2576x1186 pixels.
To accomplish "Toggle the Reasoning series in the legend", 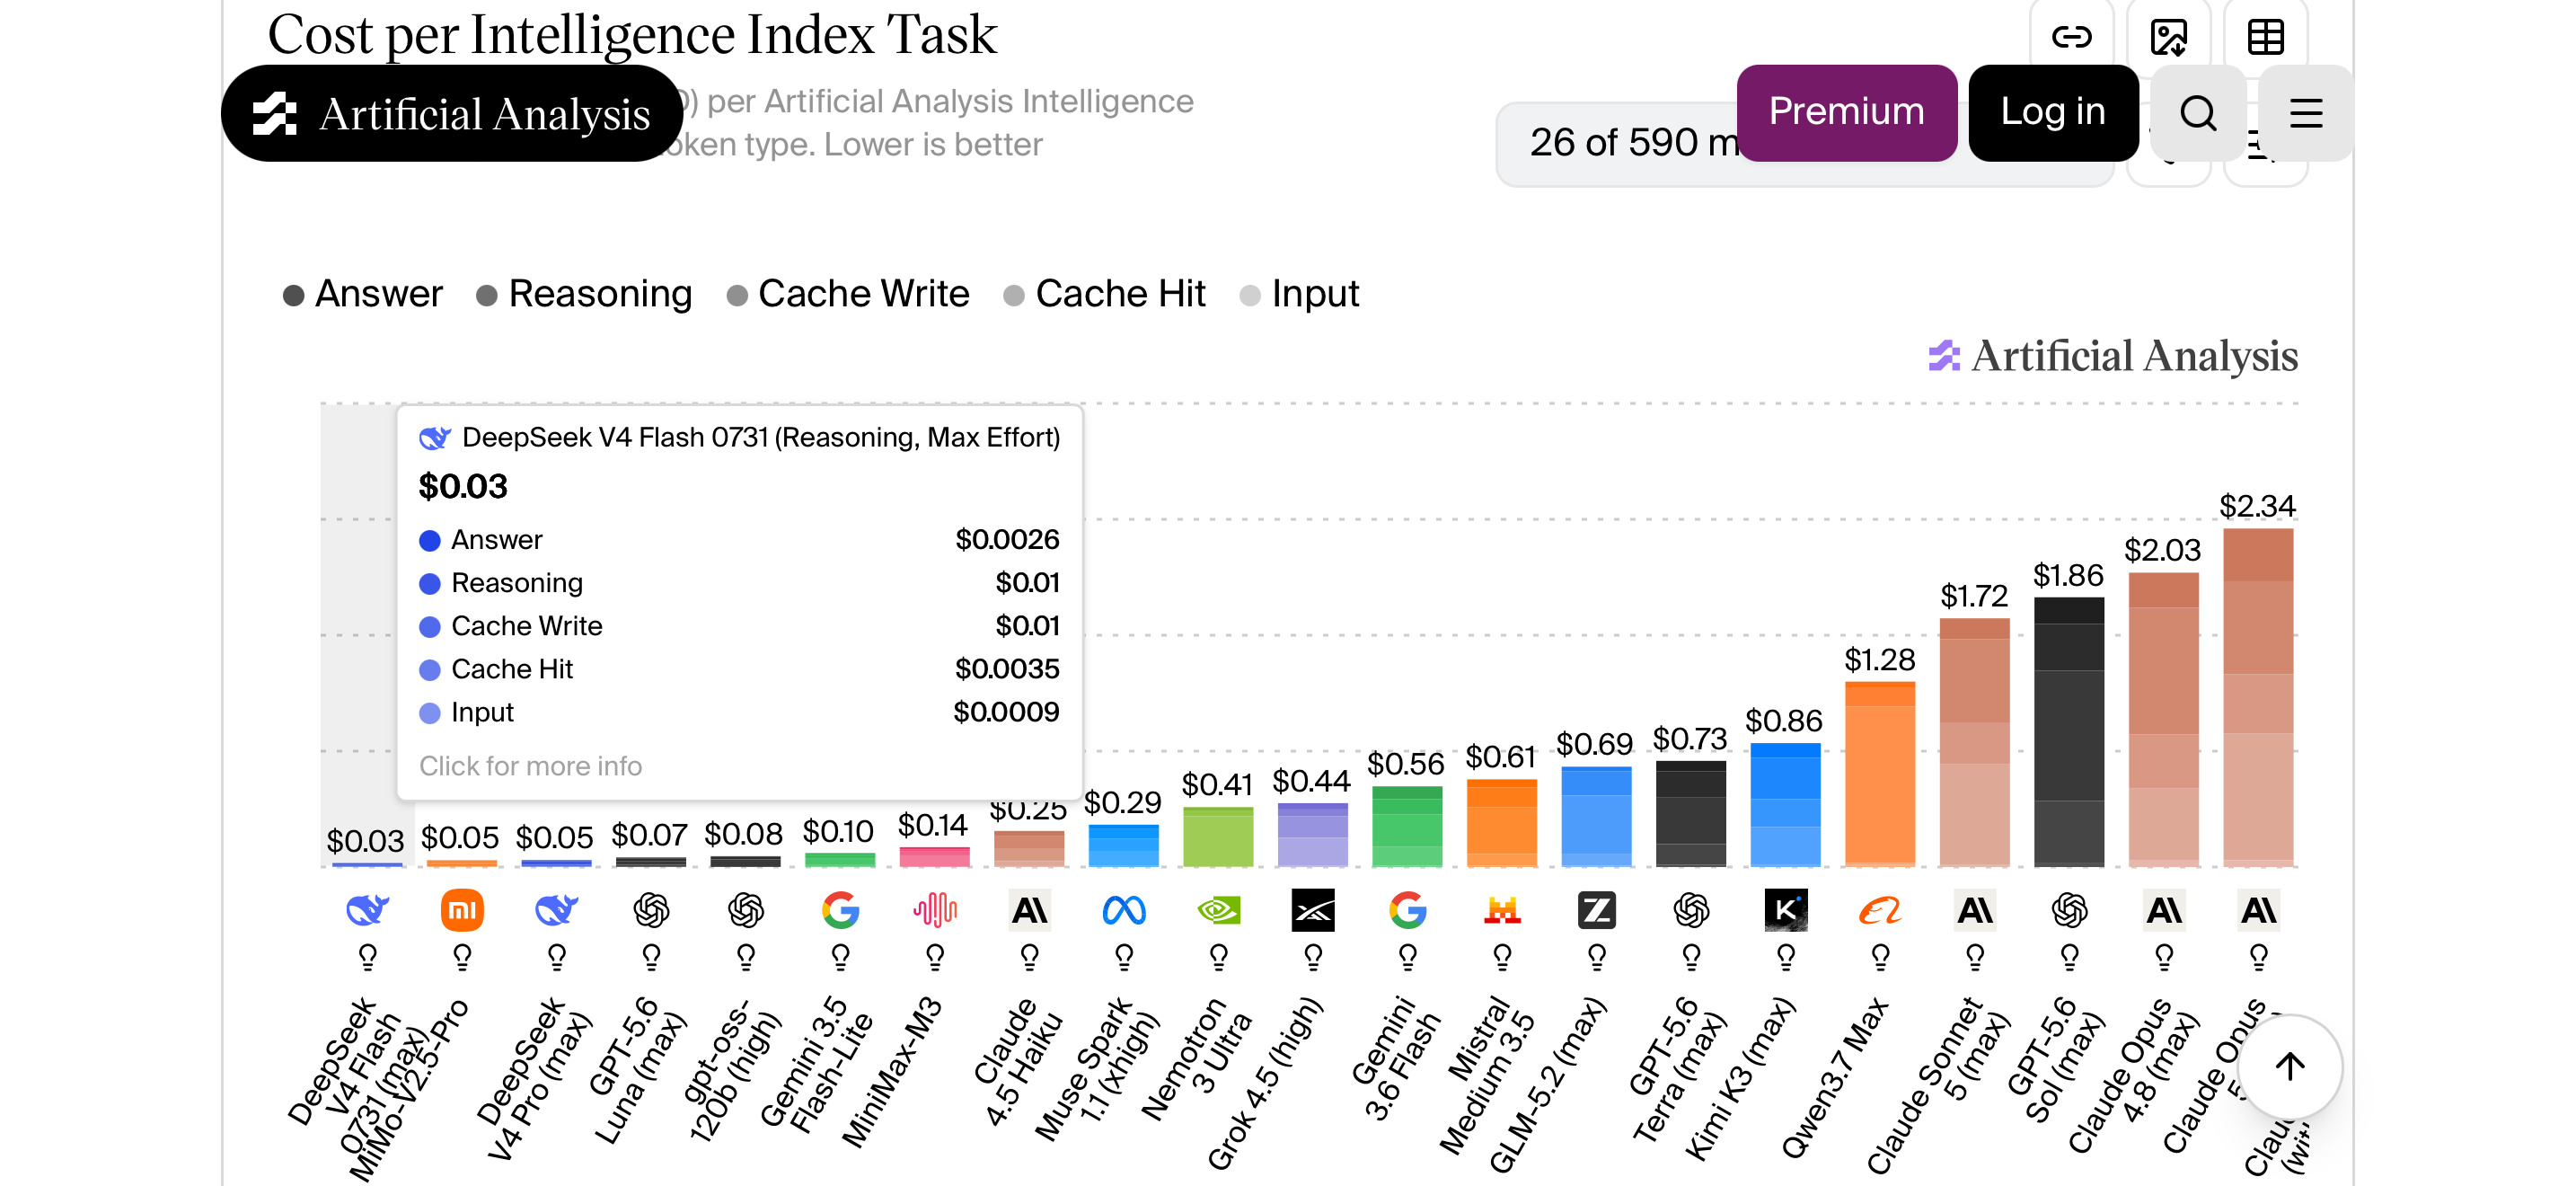I will pos(584,294).
